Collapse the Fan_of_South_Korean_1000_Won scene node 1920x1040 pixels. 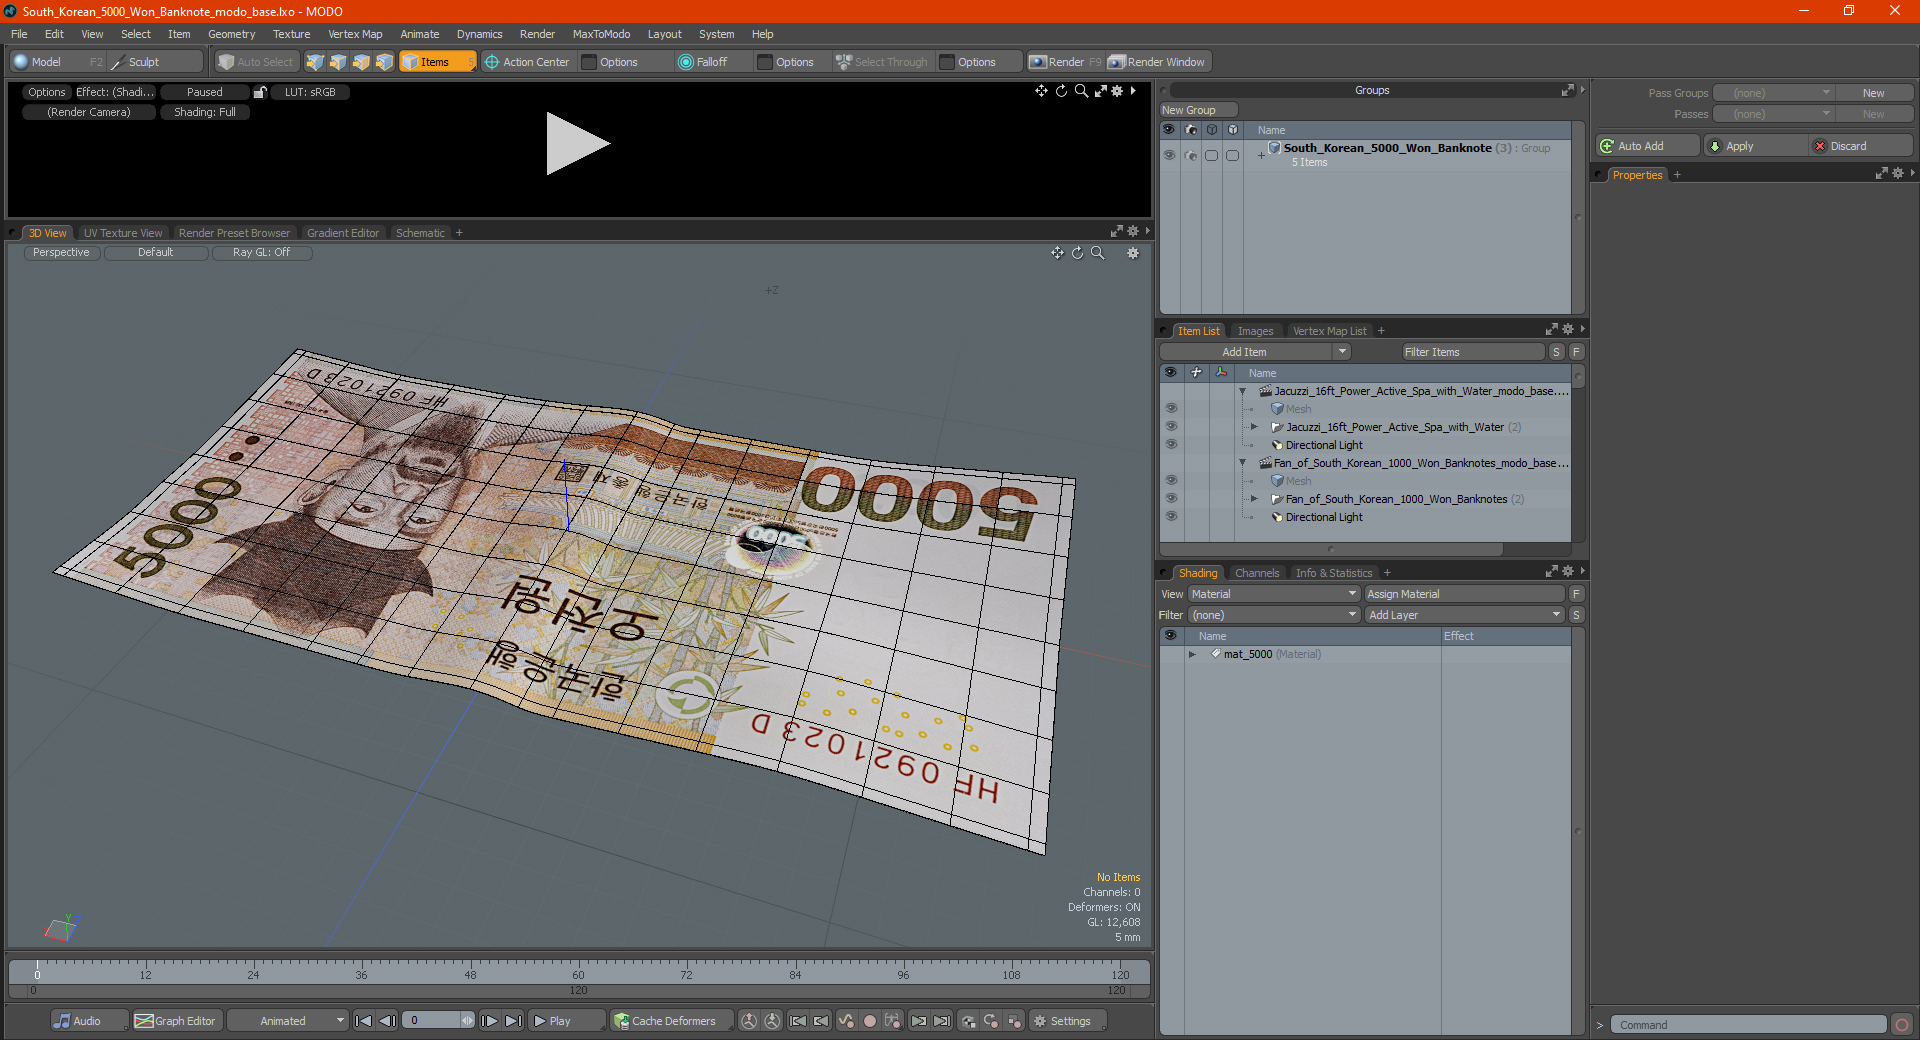1242,463
